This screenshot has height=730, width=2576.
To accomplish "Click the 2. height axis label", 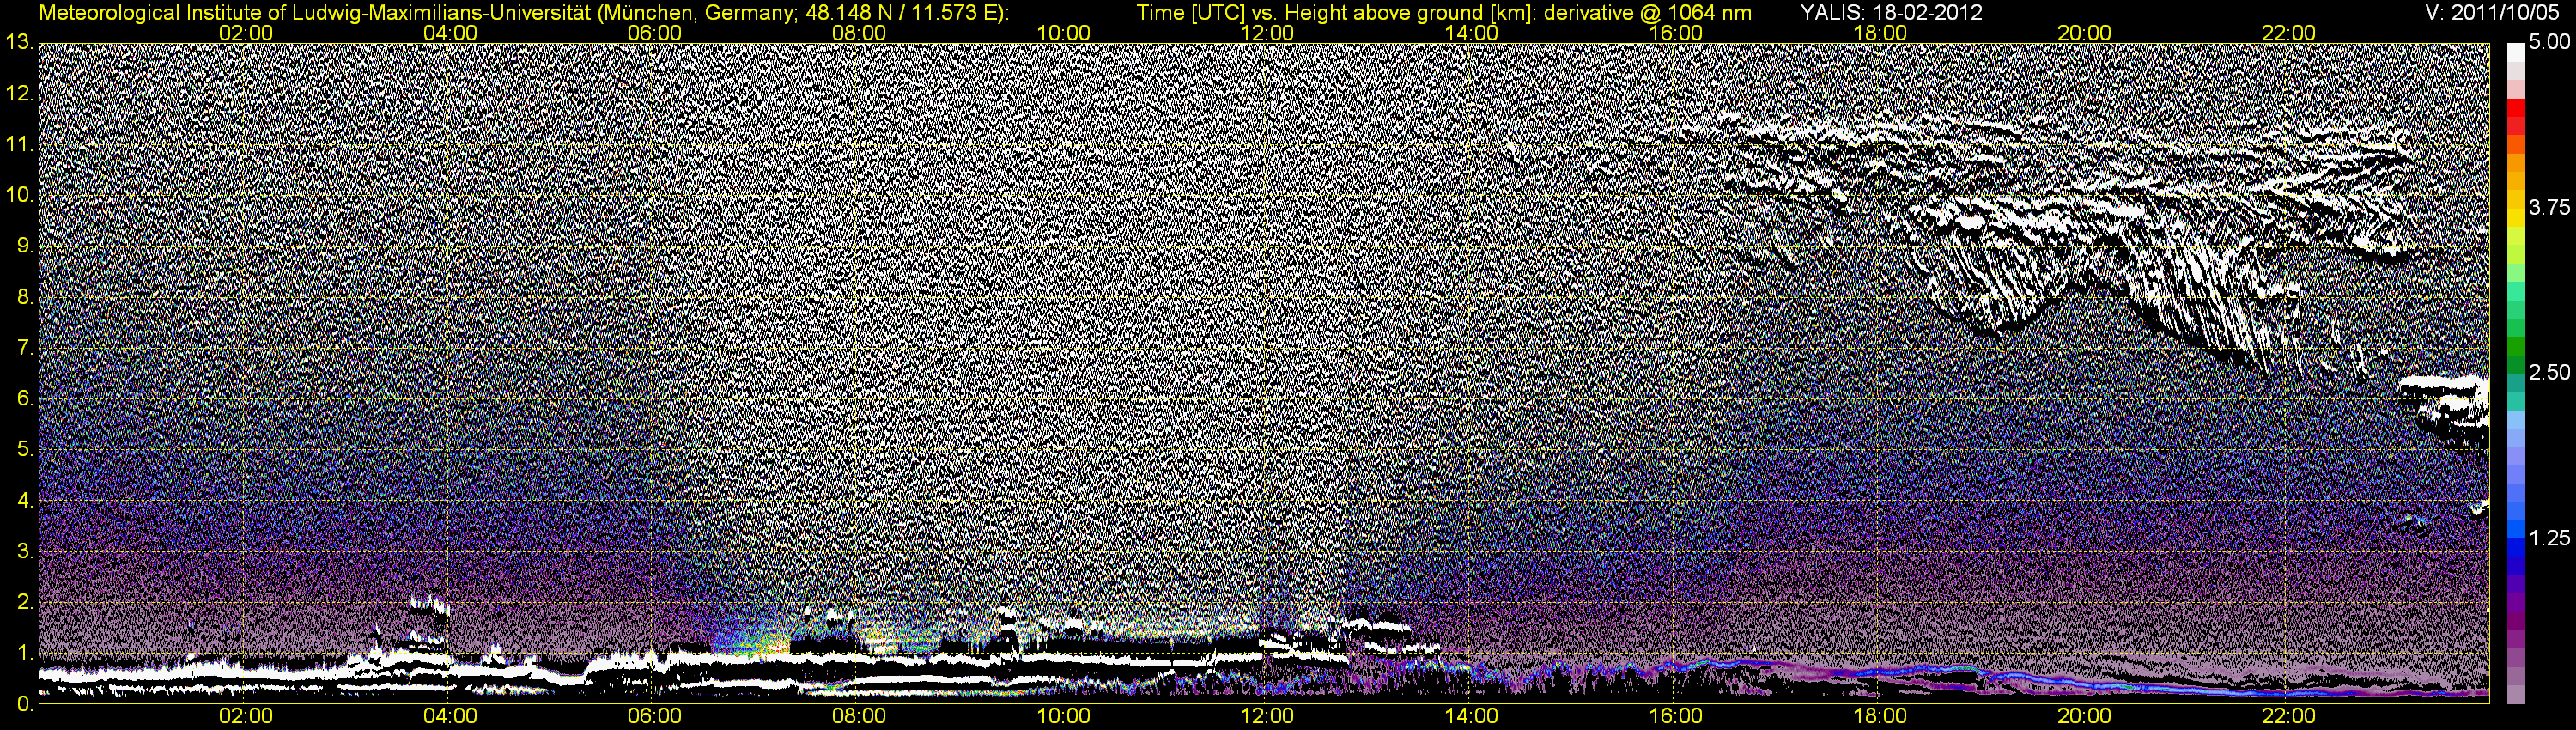I will pos(25,603).
